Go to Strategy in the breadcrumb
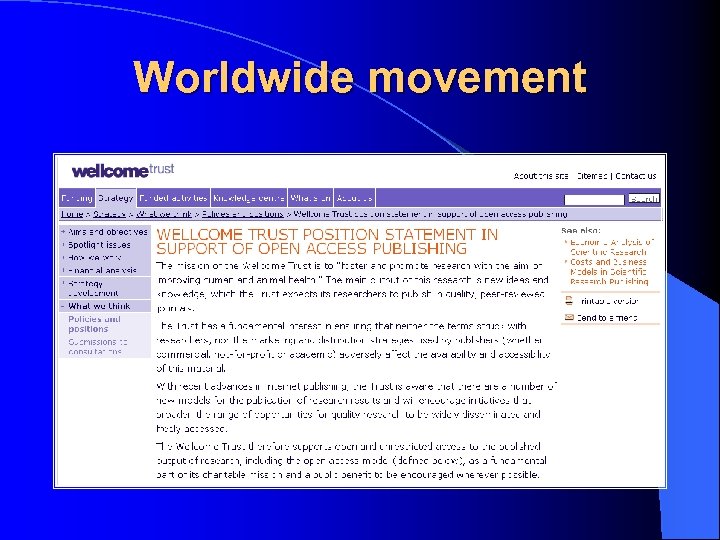 click(109, 214)
